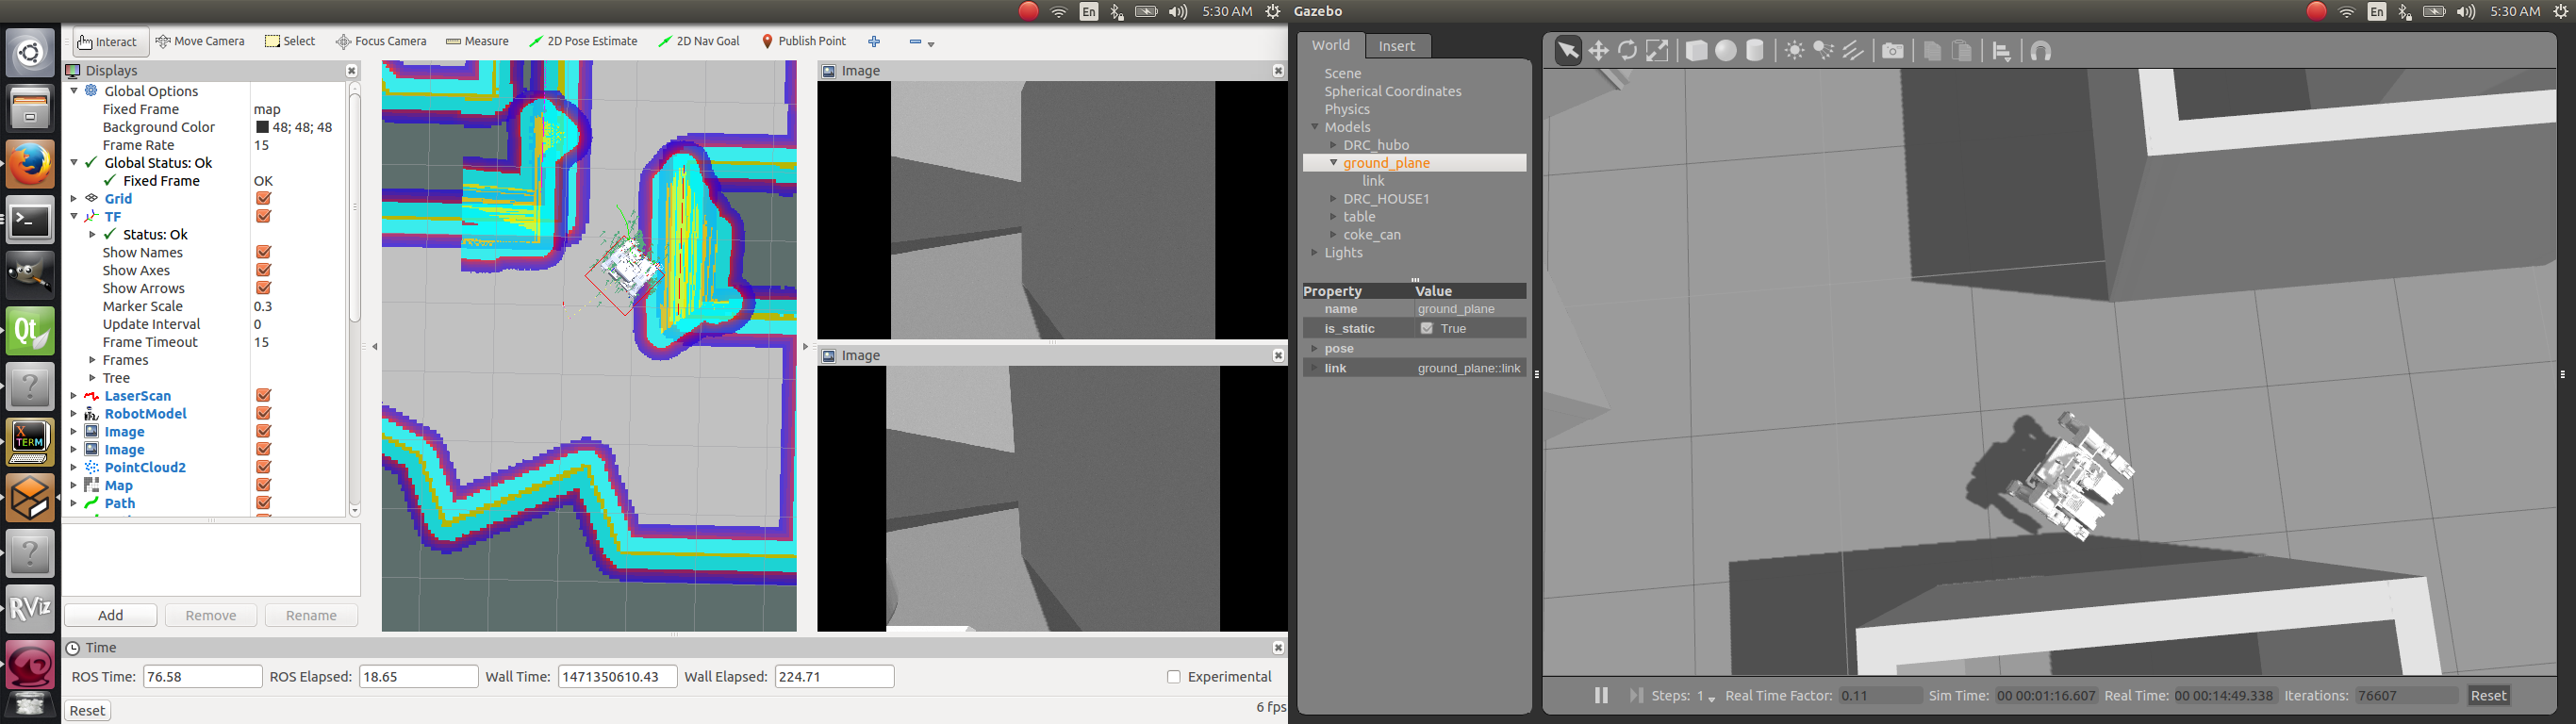Choose the Select tool in RViz toolbar
2576x724 pixels.
[290, 42]
